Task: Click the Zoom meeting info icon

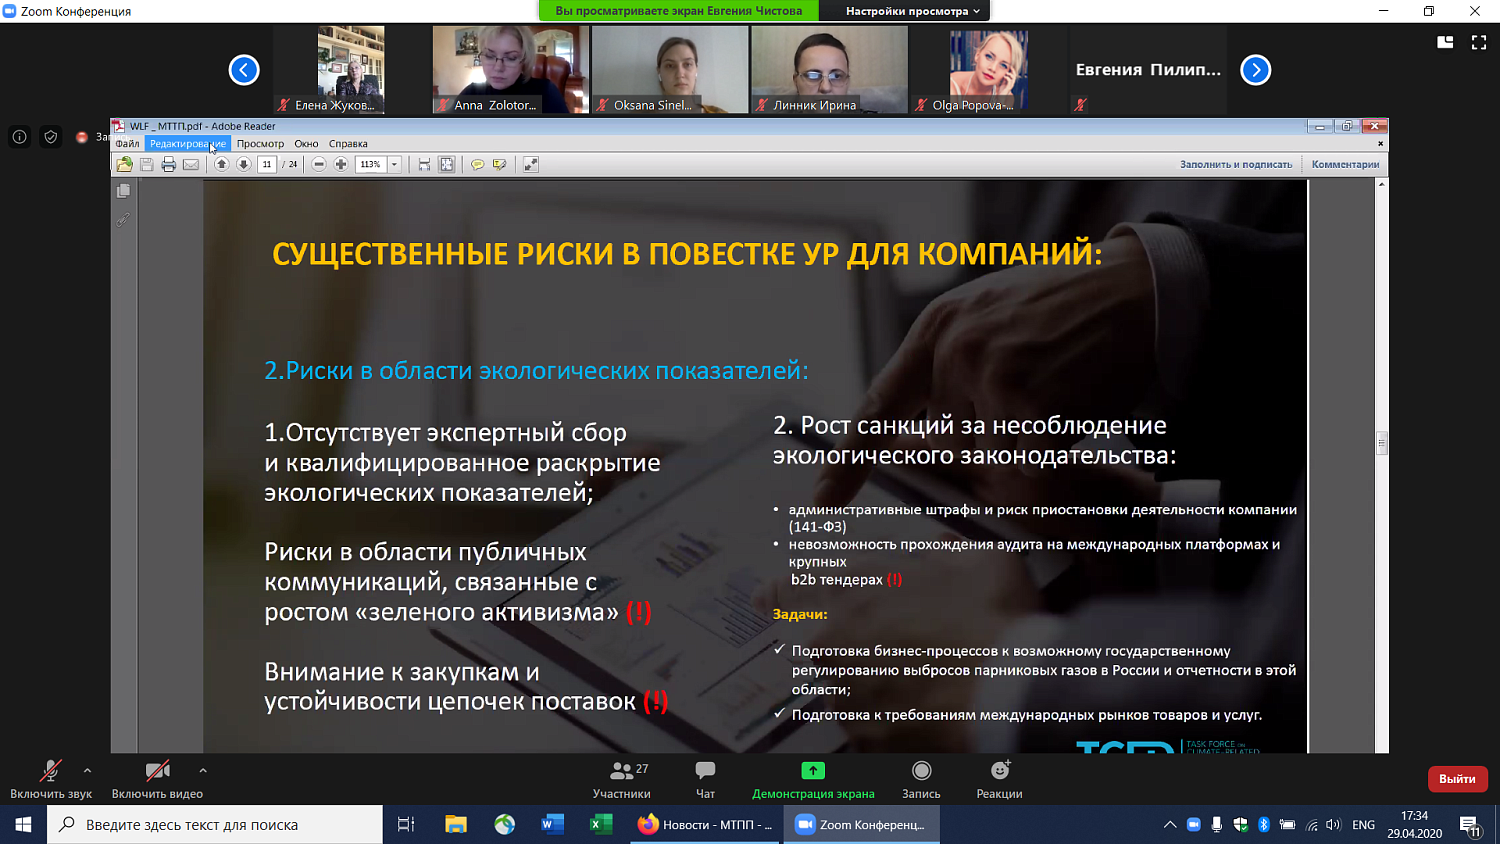Action: point(20,137)
